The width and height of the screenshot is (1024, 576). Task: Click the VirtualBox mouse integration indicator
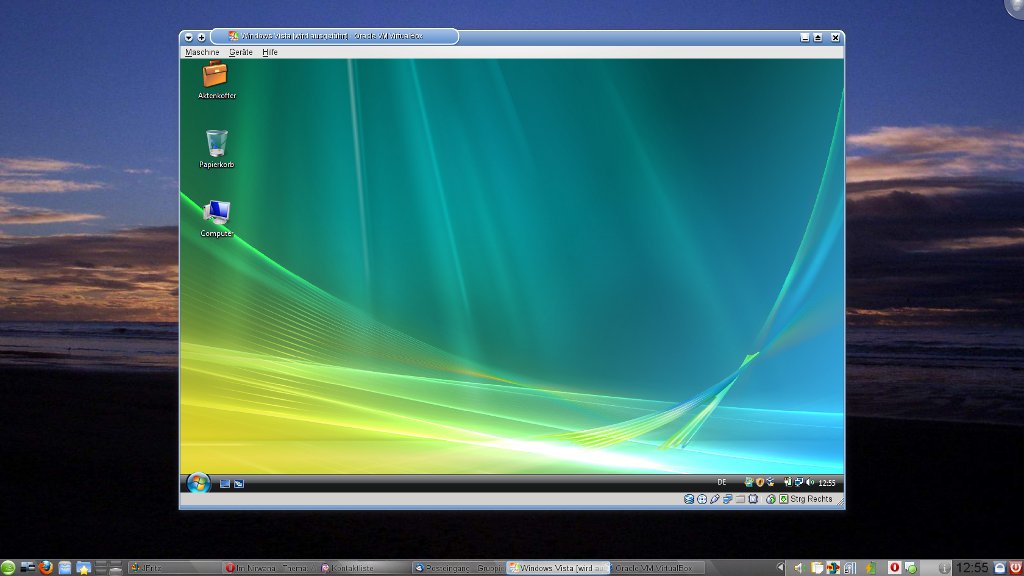(771, 499)
